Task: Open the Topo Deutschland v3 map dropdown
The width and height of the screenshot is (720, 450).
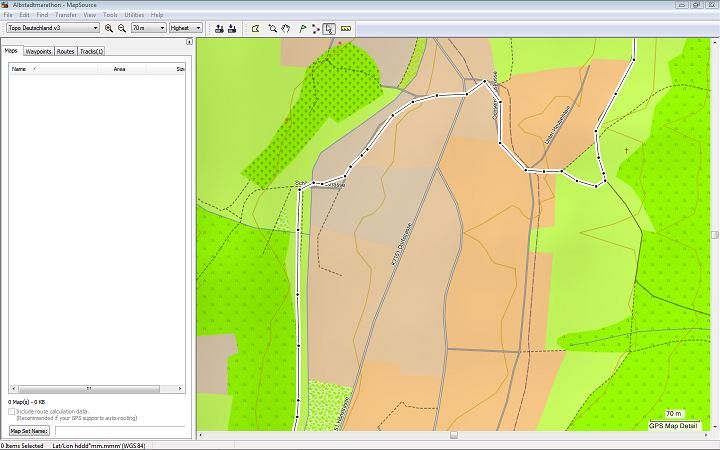Action: pyautogui.click(x=95, y=28)
